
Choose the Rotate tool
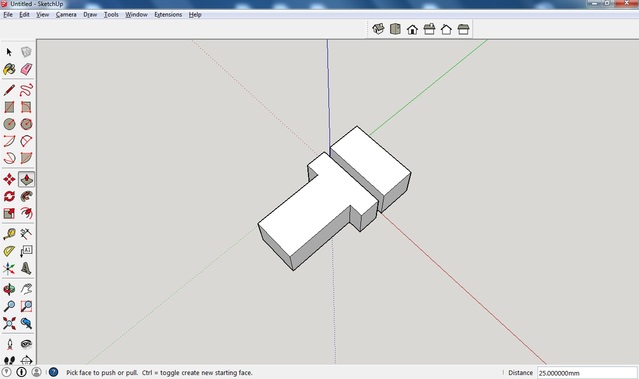(x=9, y=196)
